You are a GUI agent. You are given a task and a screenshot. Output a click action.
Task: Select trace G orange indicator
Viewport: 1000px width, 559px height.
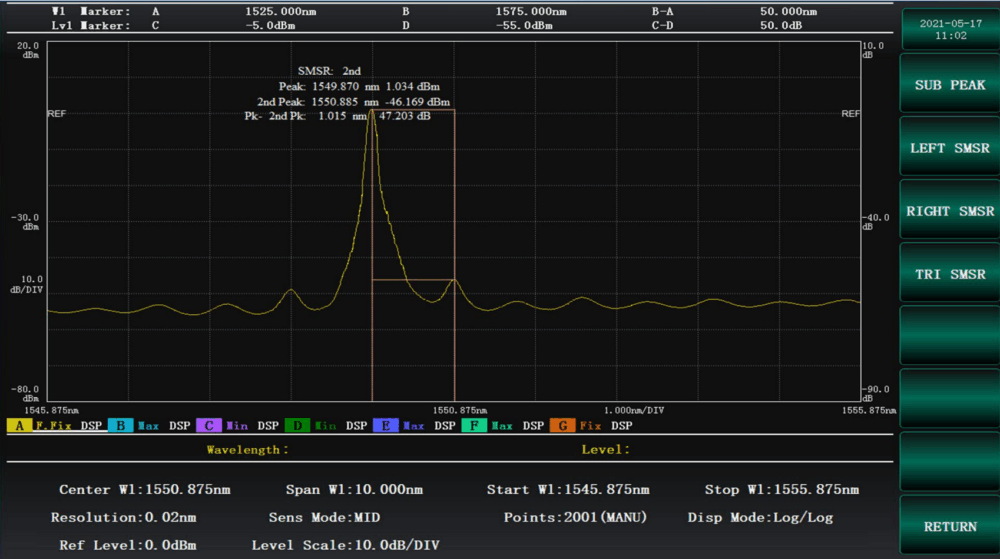click(563, 426)
